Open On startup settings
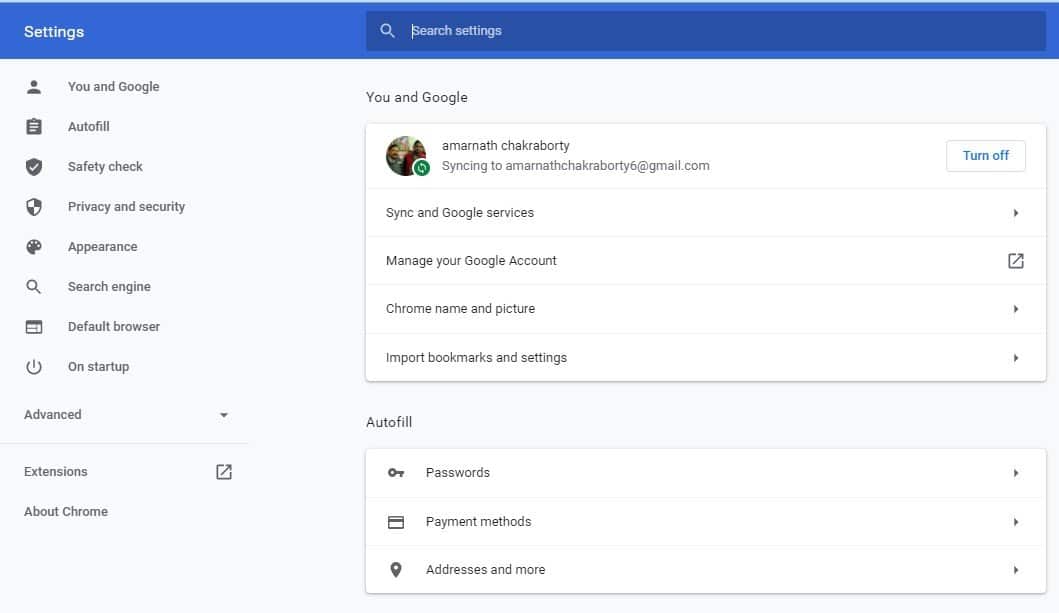1059x613 pixels. (x=99, y=367)
